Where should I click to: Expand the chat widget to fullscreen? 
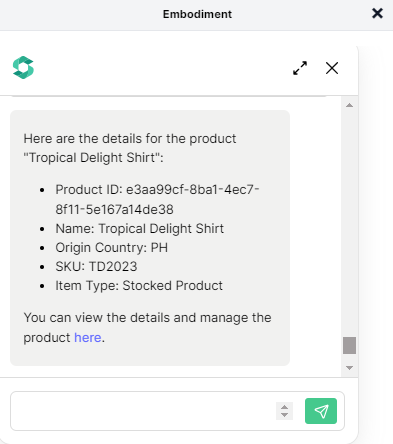pos(300,68)
